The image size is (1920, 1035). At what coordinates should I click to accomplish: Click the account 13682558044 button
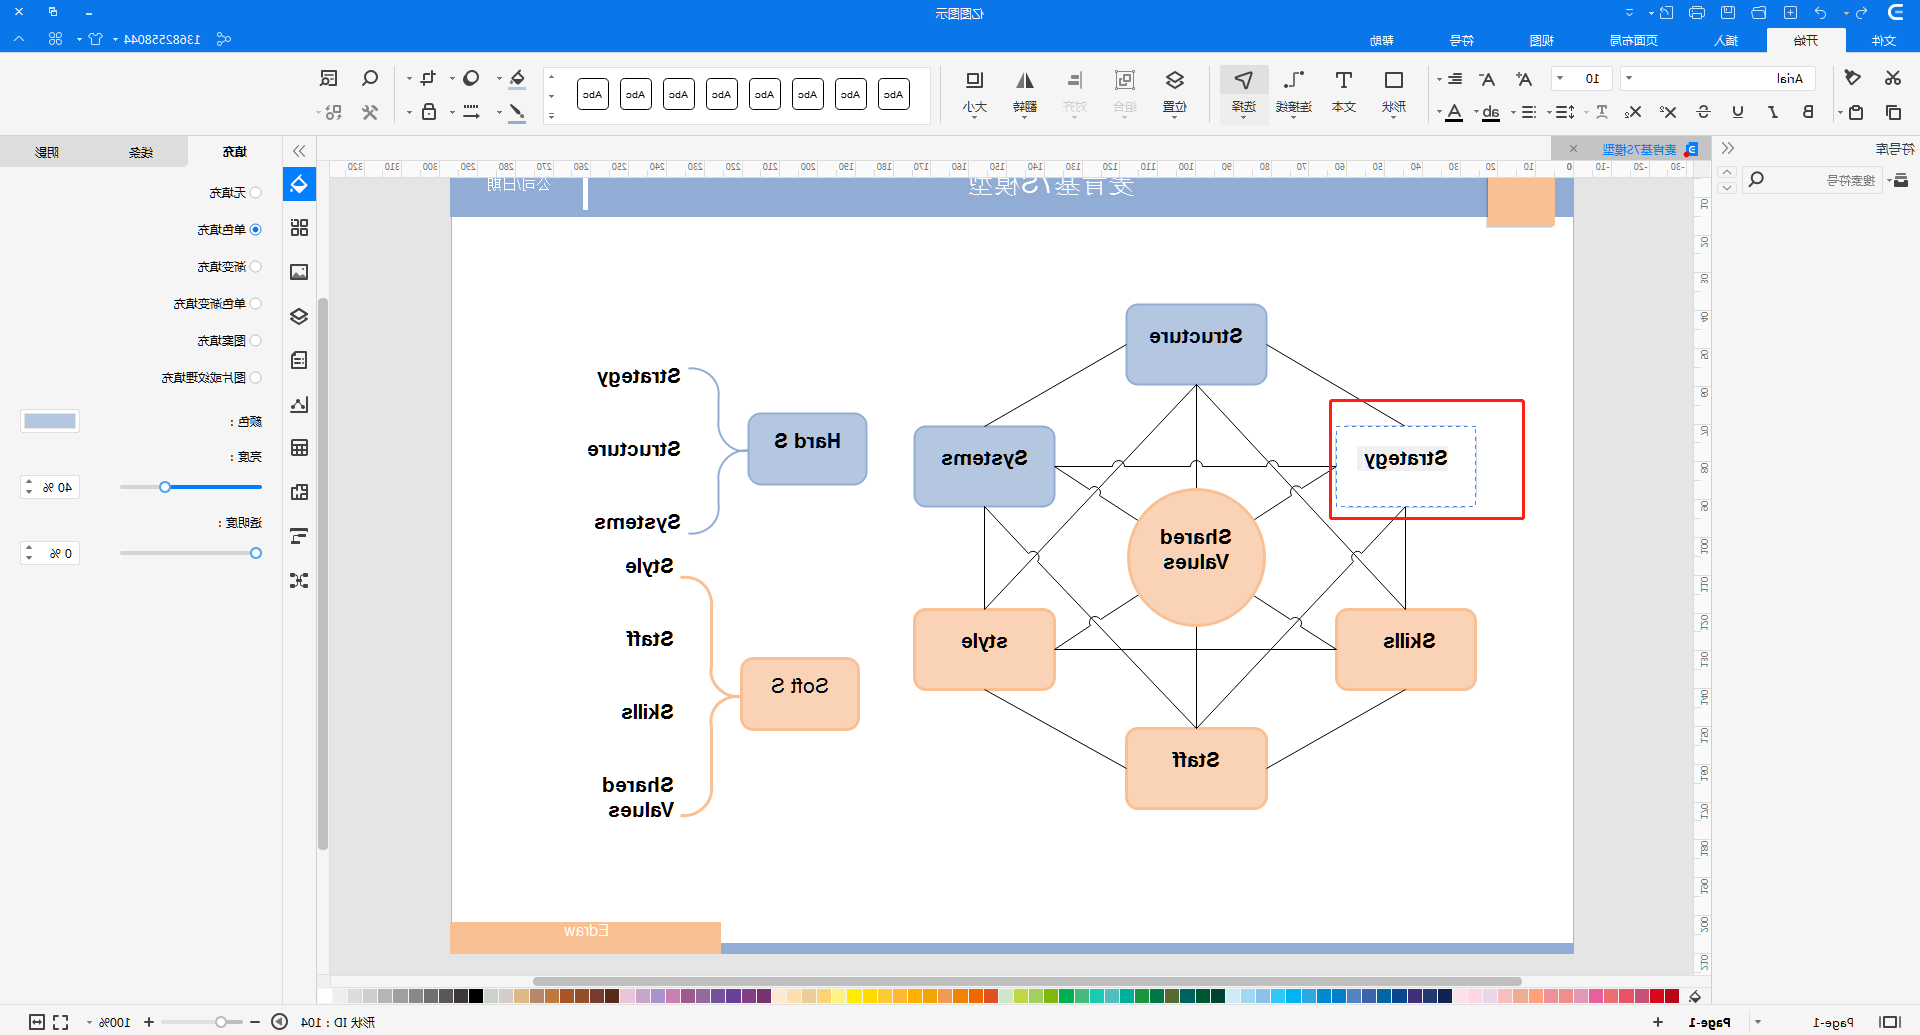(x=161, y=39)
